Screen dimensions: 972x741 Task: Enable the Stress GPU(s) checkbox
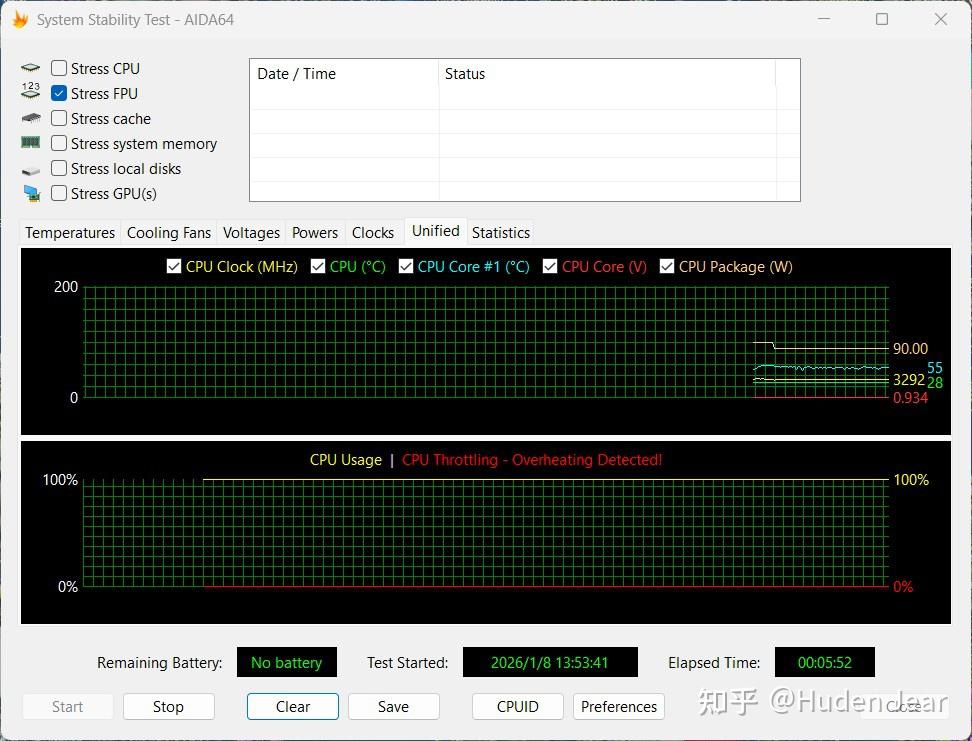click(x=59, y=193)
